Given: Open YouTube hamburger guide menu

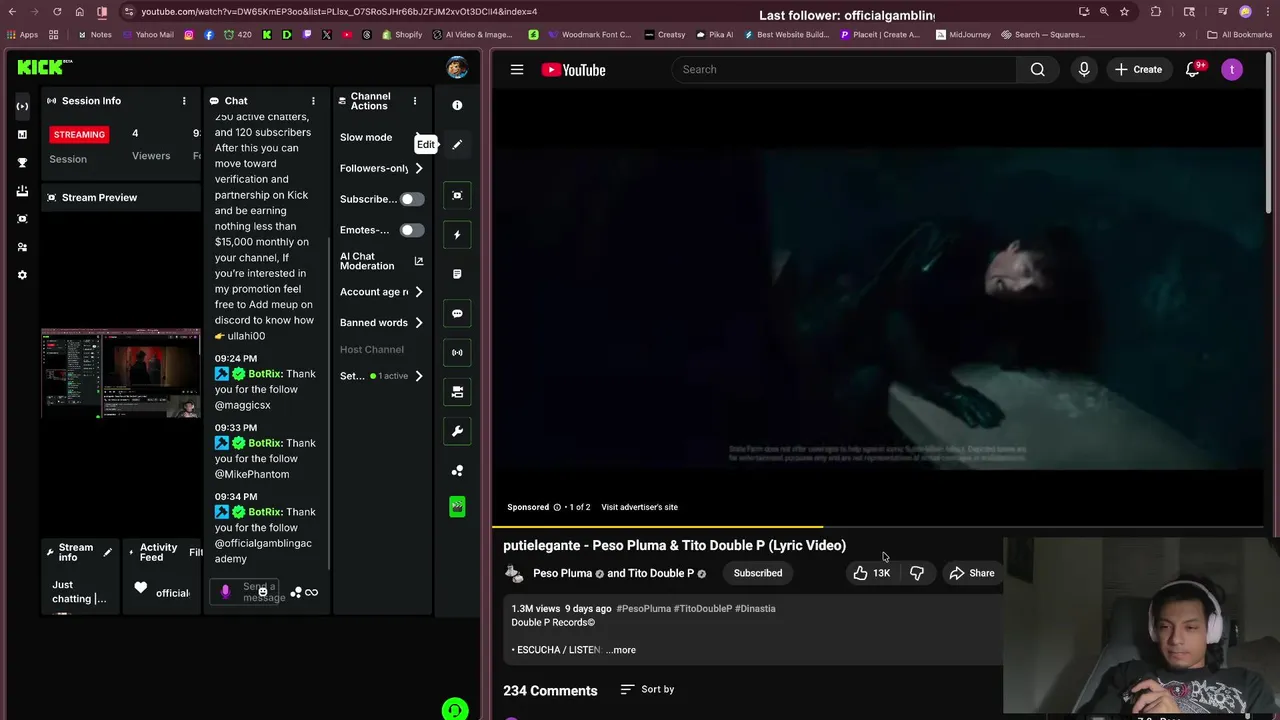Looking at the screenshot, I should coord(517,70).
